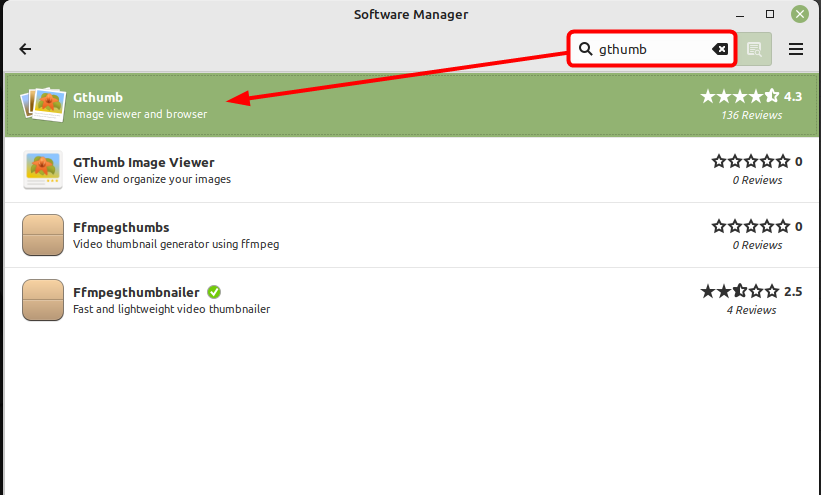Click 'Image viewer and browser' description
The image size is (821, 495).
click(x=140, y=114)
